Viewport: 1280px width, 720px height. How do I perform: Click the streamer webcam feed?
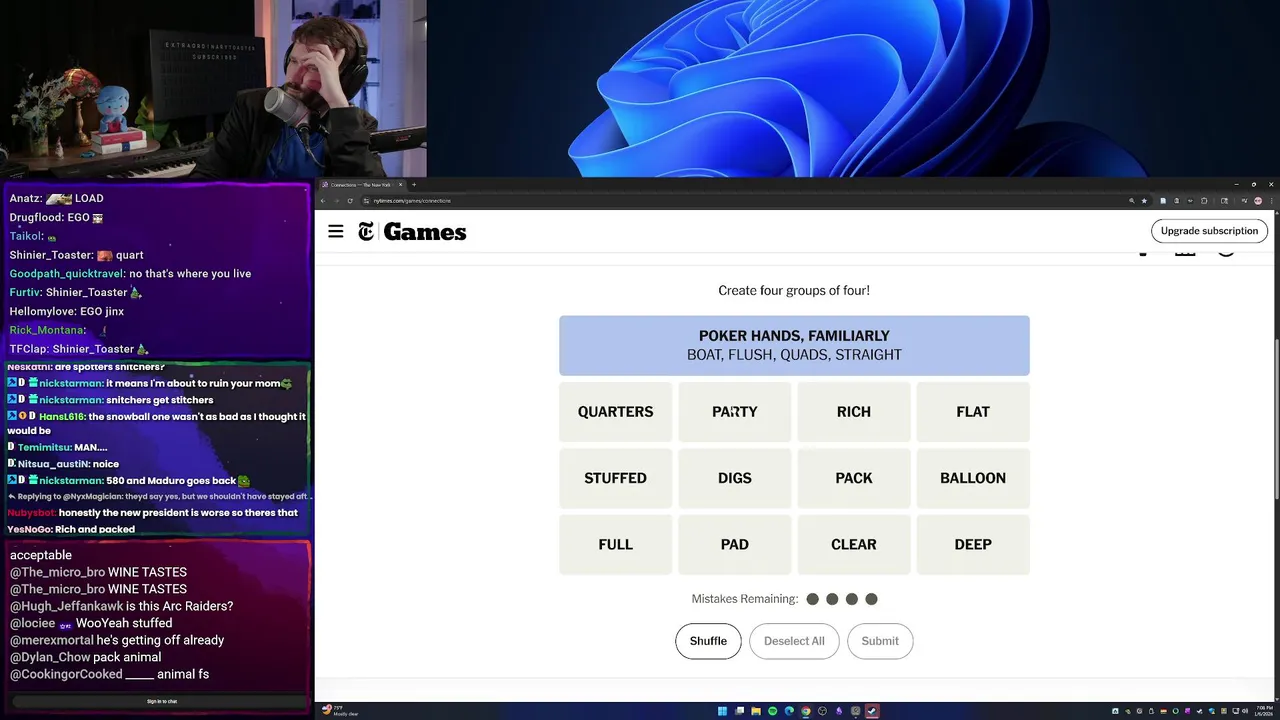coord(213,89)
